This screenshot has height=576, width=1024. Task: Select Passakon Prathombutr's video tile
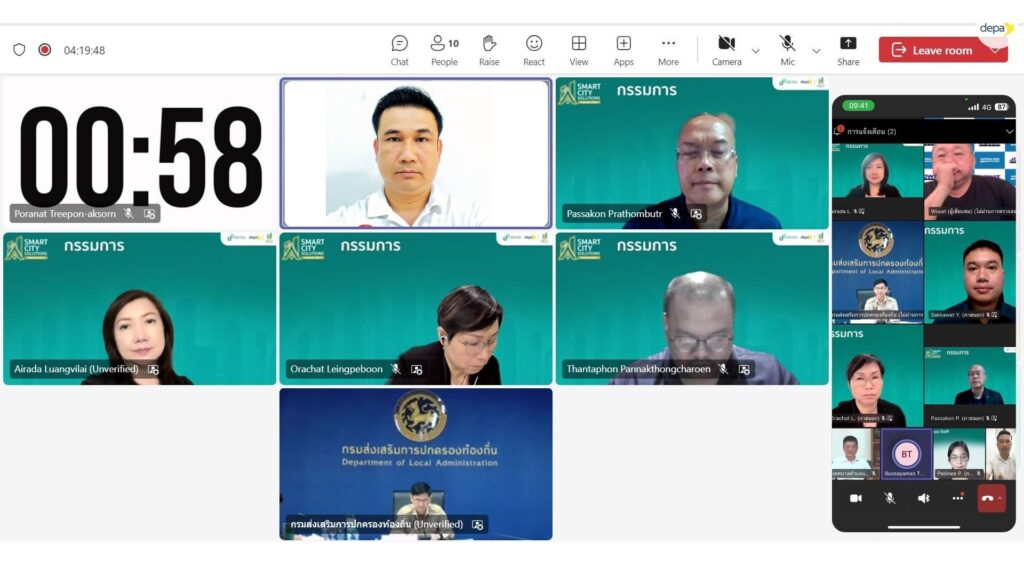(x=692, y=153)
